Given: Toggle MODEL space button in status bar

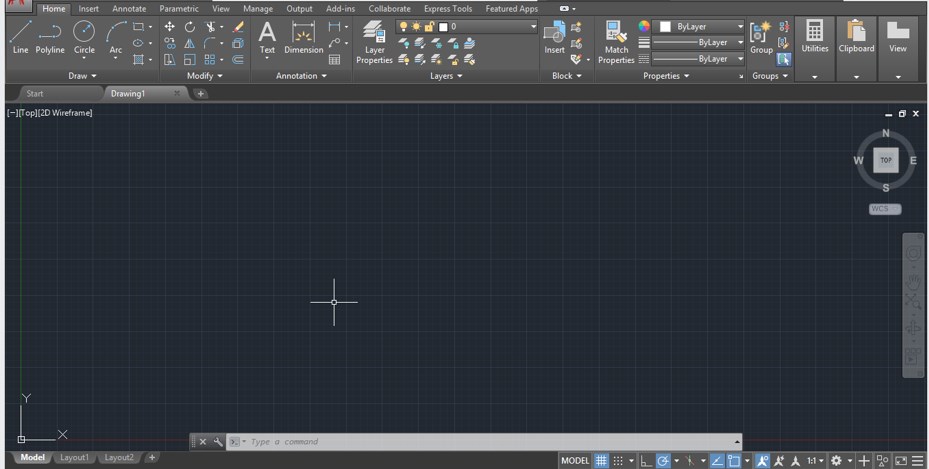Looking at the screenshot, I should tap(574, 461).
